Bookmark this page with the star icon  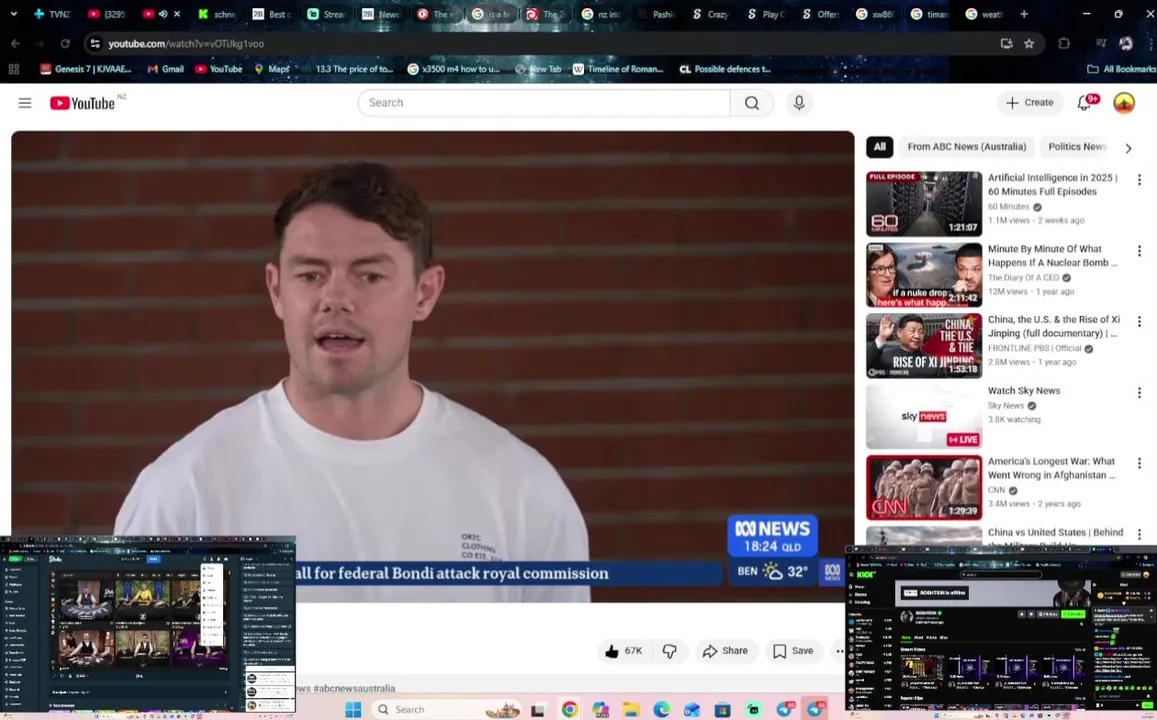coord(1029,44)
